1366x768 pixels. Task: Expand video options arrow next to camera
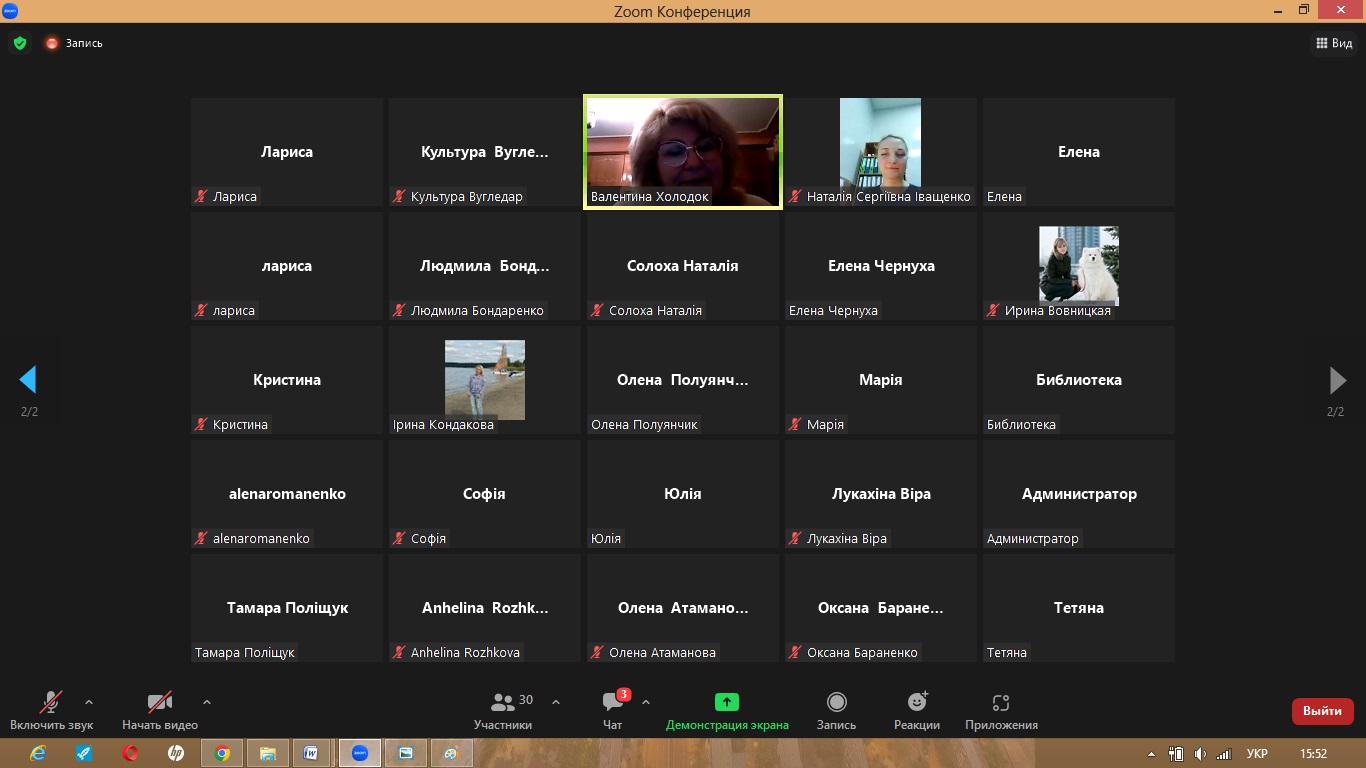tap(207, 702)
